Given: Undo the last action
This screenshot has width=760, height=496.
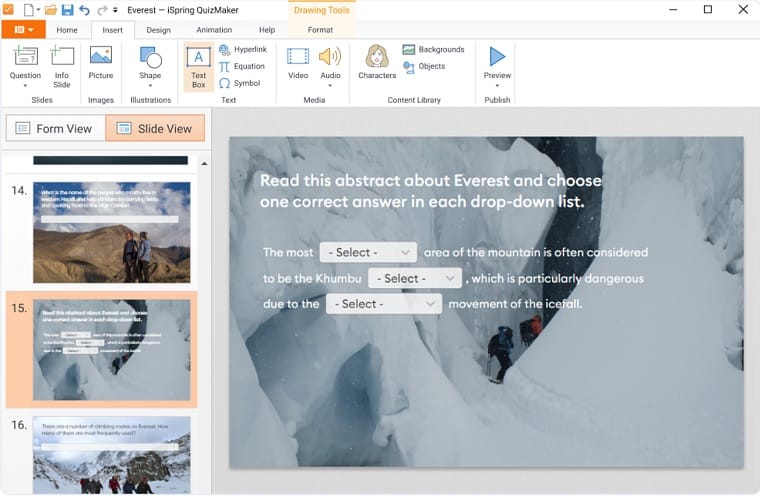Looking at the screenshot, I should tap(84, 10).
